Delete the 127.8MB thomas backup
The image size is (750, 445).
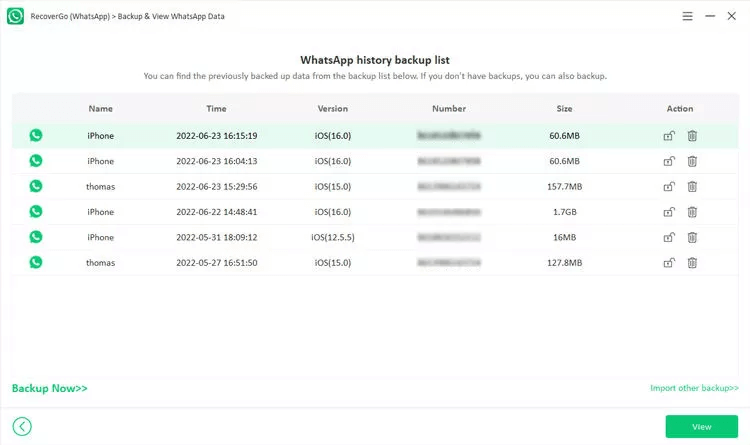point(692,263)
